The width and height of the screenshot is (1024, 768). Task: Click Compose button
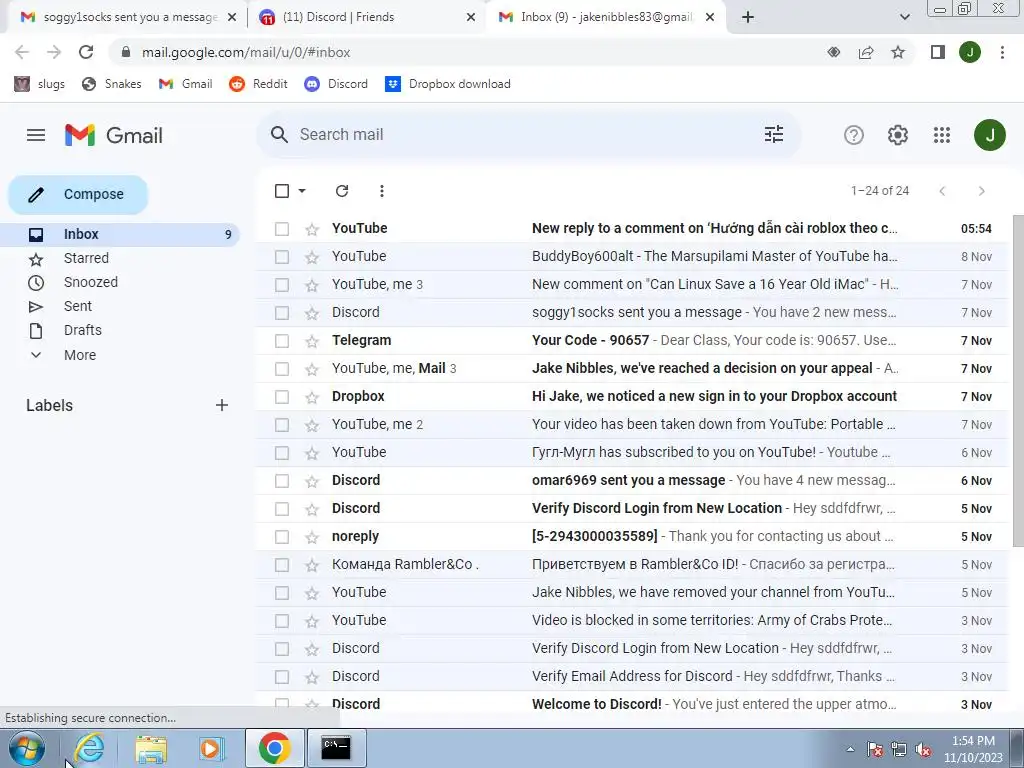[x=78, y=195]
